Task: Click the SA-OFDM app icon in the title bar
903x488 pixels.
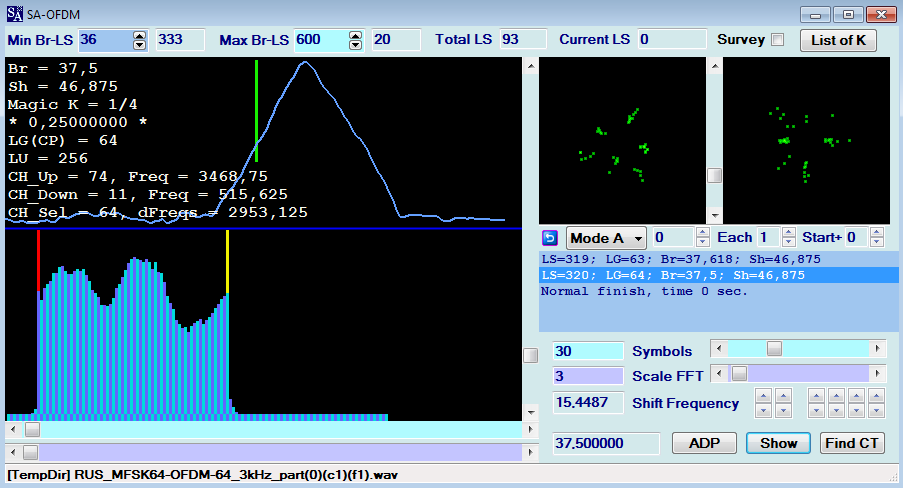Action: [x=14, y=14]
